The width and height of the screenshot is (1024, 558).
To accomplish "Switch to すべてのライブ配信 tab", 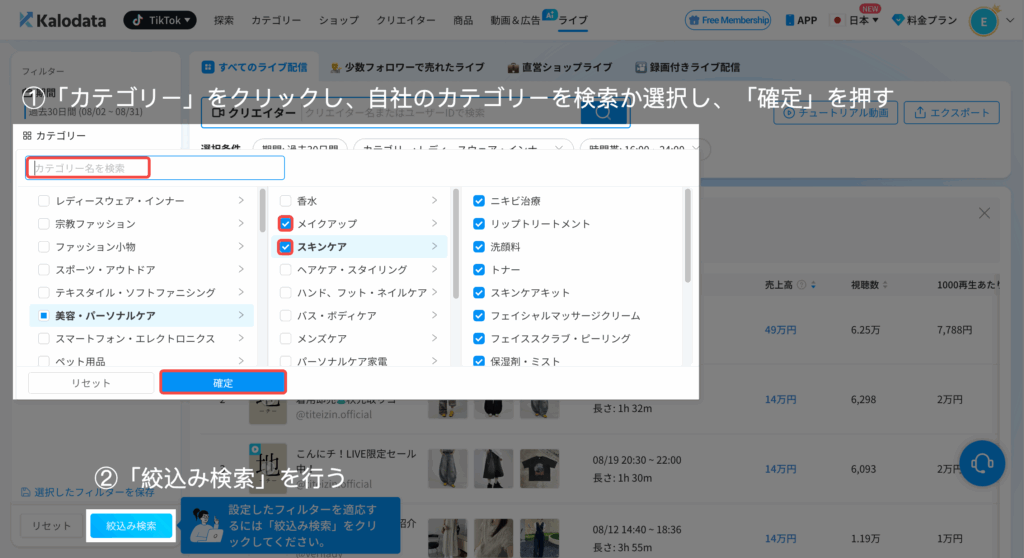I will pyautogui.click(x=254, y=67).
